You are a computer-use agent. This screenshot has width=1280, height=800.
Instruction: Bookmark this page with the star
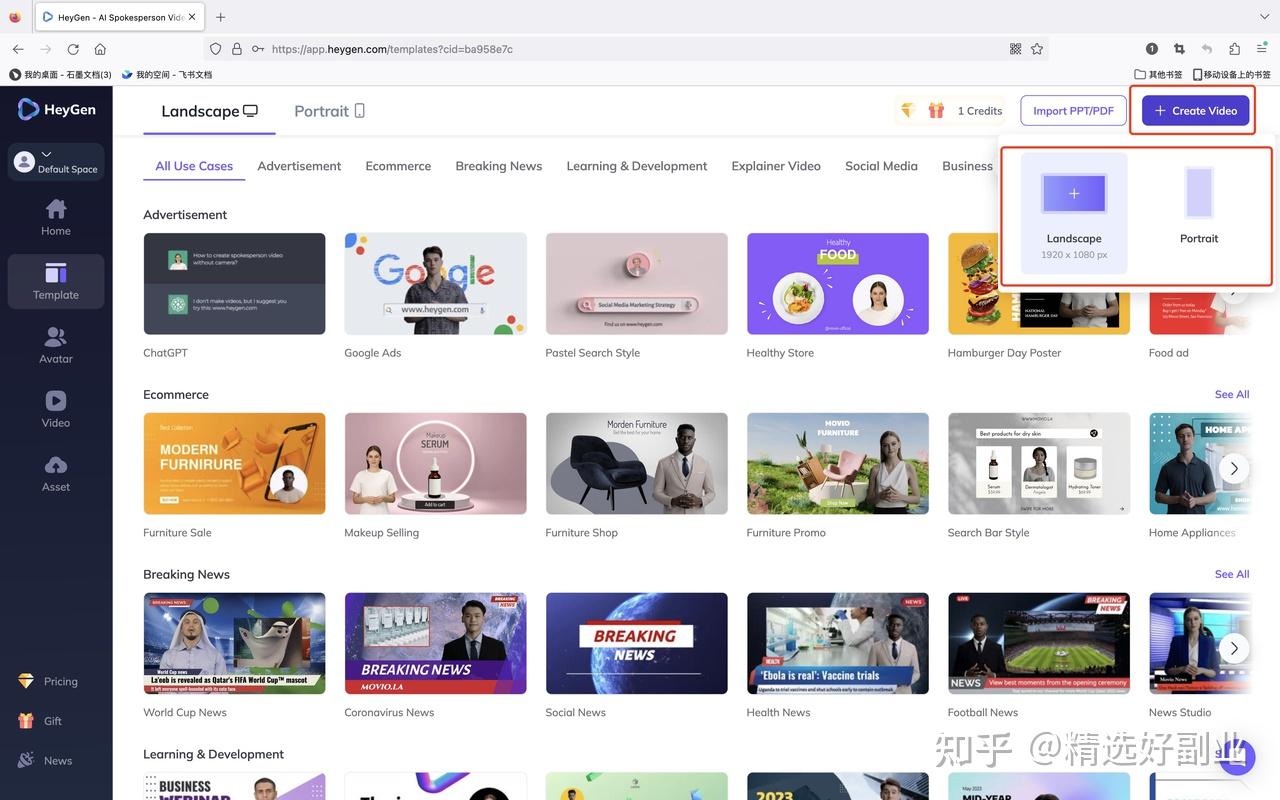(x=1037, y=49)
